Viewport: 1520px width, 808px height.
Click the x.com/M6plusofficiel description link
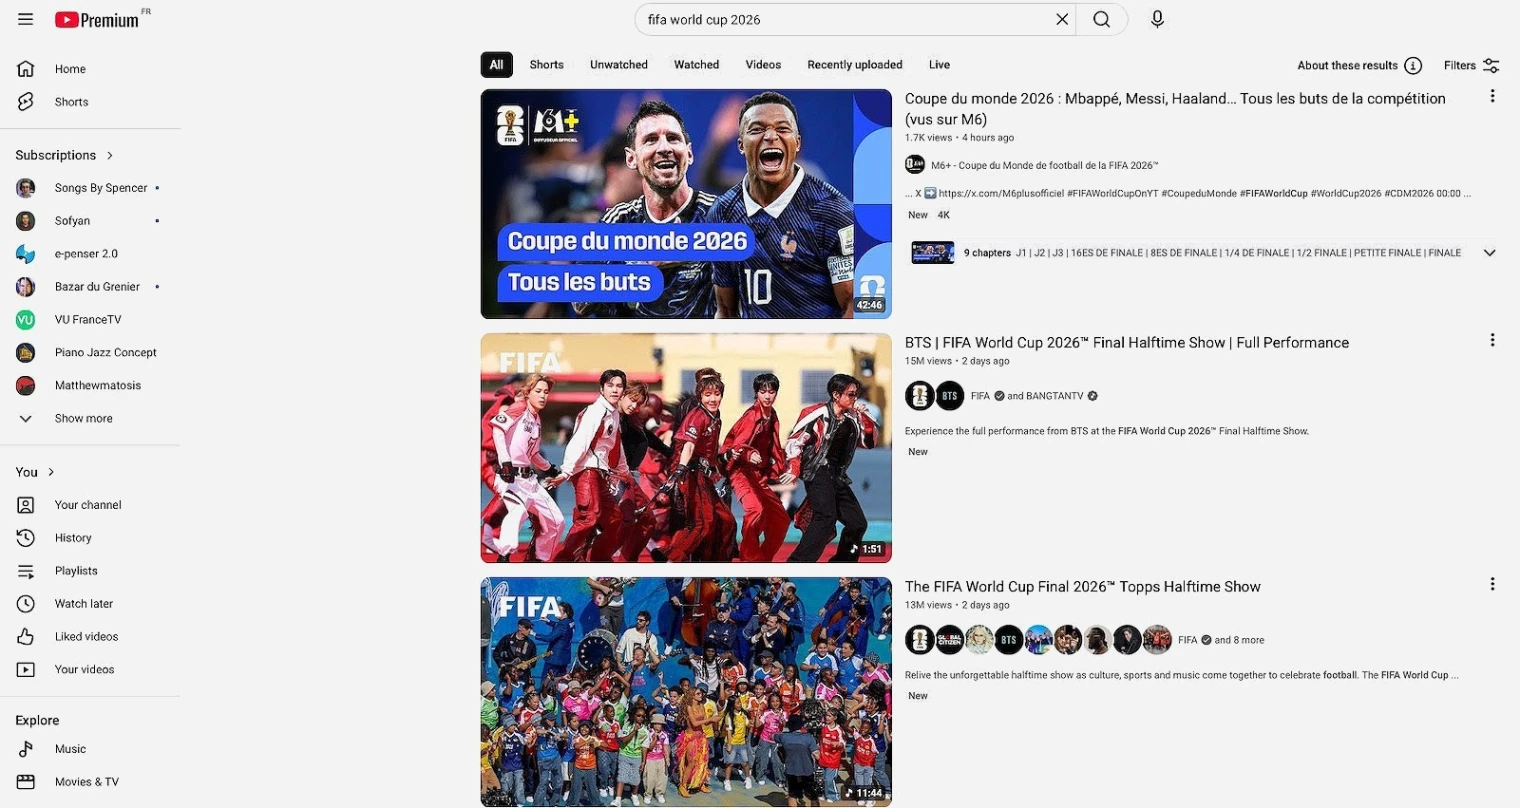(1001, 194)
